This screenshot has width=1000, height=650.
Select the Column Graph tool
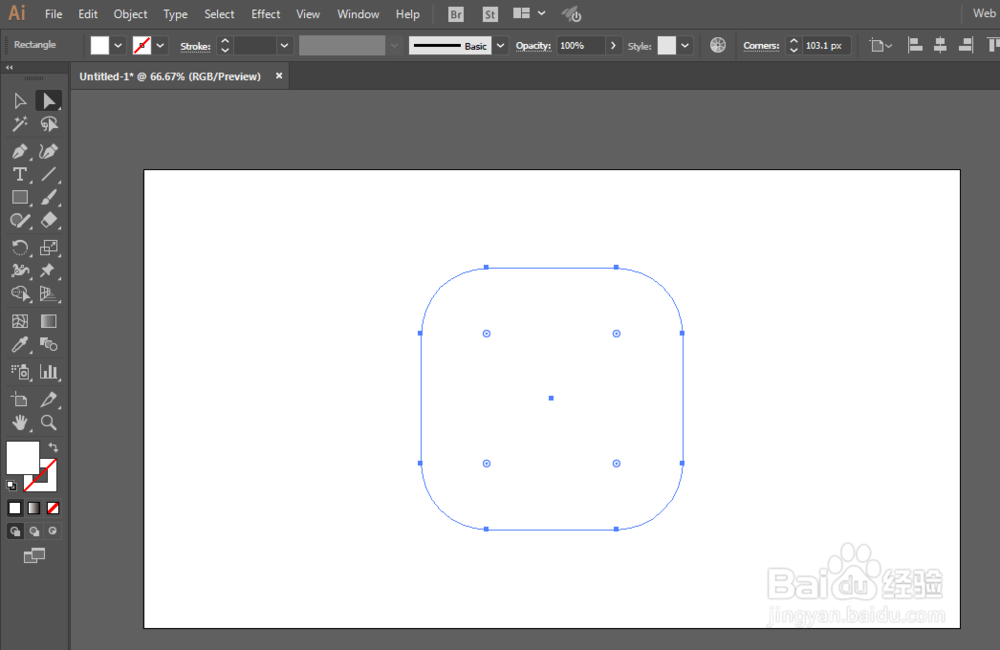[x=48, y=372]
